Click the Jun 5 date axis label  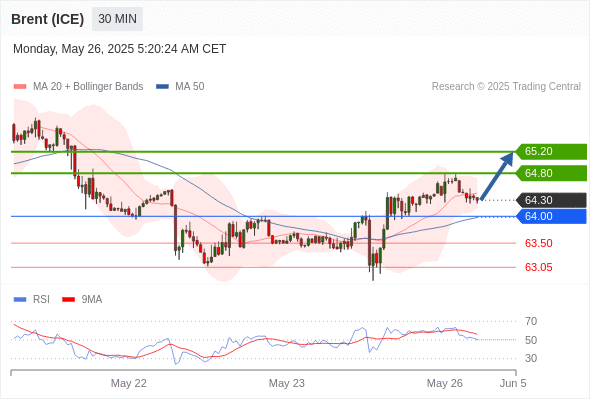click(513, 383)
